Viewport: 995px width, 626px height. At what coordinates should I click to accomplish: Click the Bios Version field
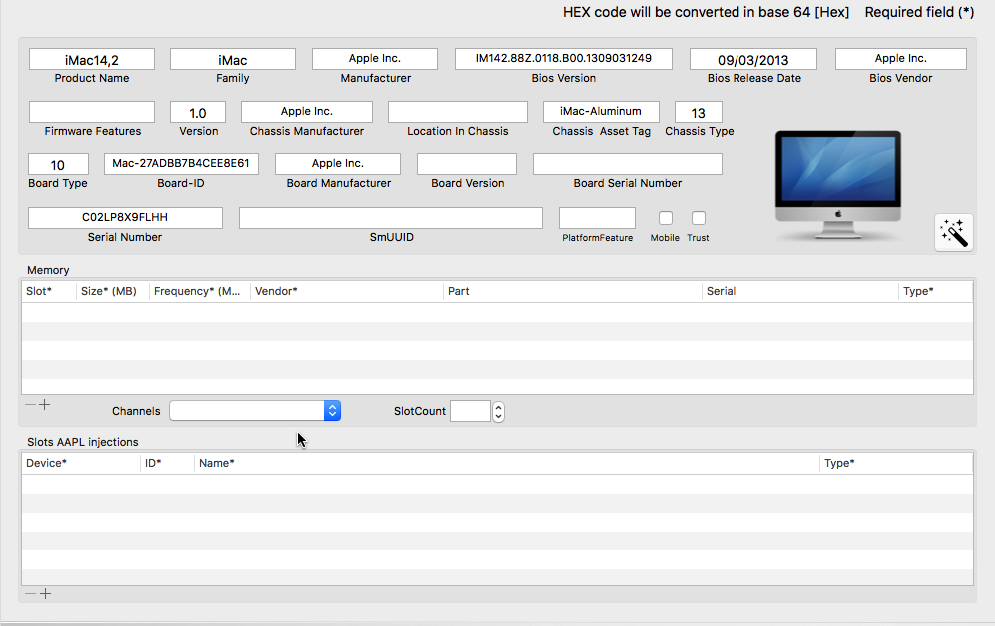pyautogui.click(x=563, y=59)
